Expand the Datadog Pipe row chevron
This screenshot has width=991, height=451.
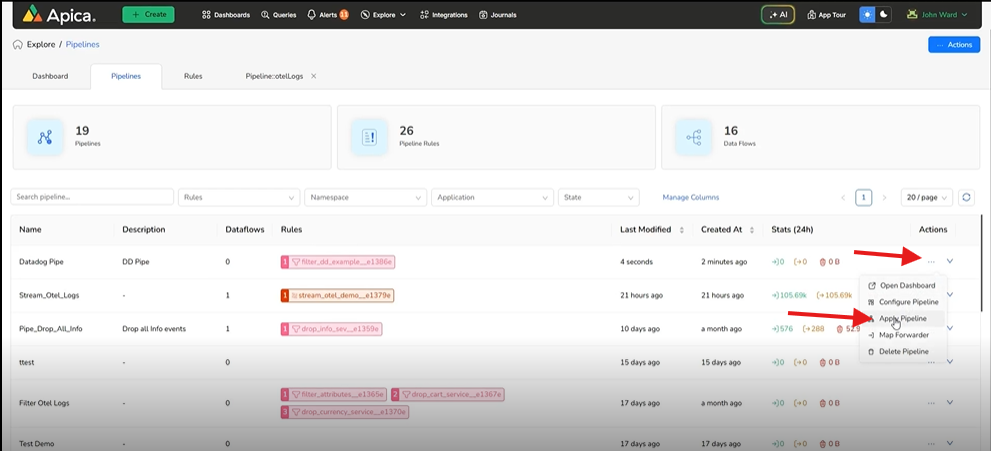950,261
